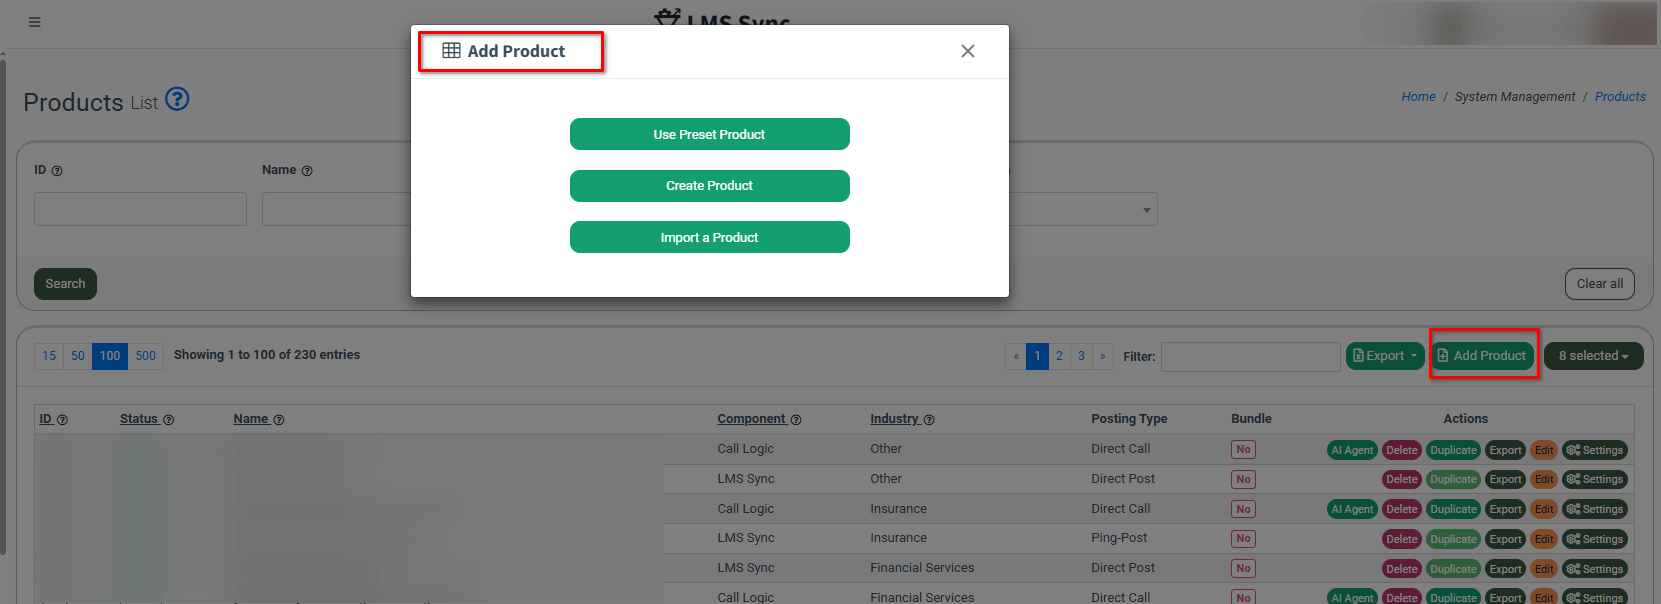Click into the Filter text field
This screenshot has width=1661, height=604.
click(1250, 357)
